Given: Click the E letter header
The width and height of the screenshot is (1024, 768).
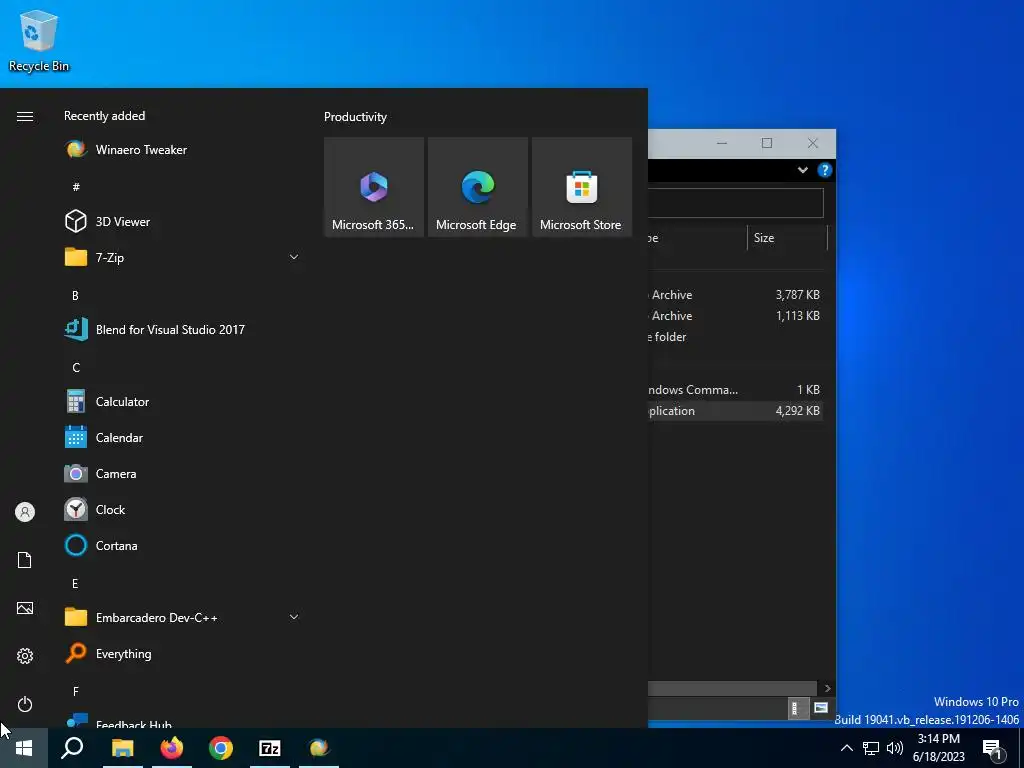Looking at the screenshot, I should click(x=75, y=583).
